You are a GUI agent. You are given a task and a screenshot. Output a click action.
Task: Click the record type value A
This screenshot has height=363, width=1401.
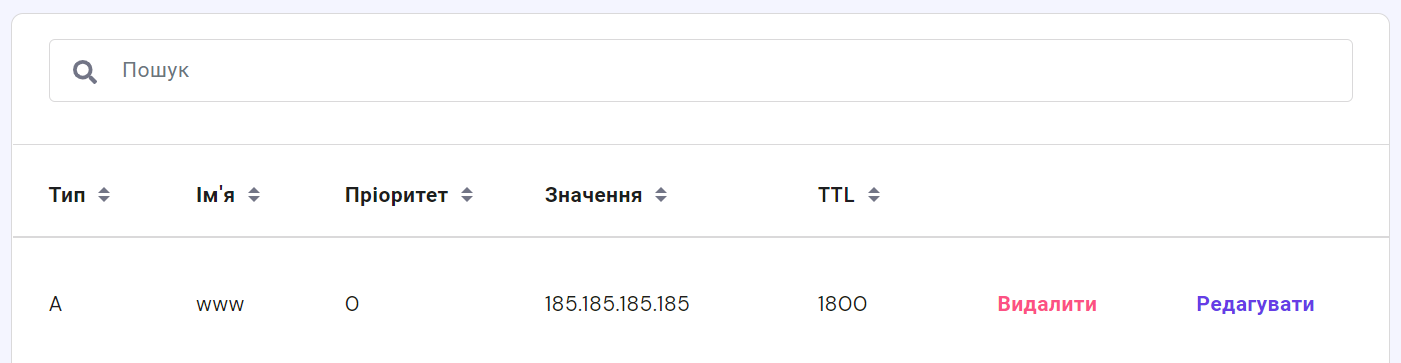[x=55, y=304]
